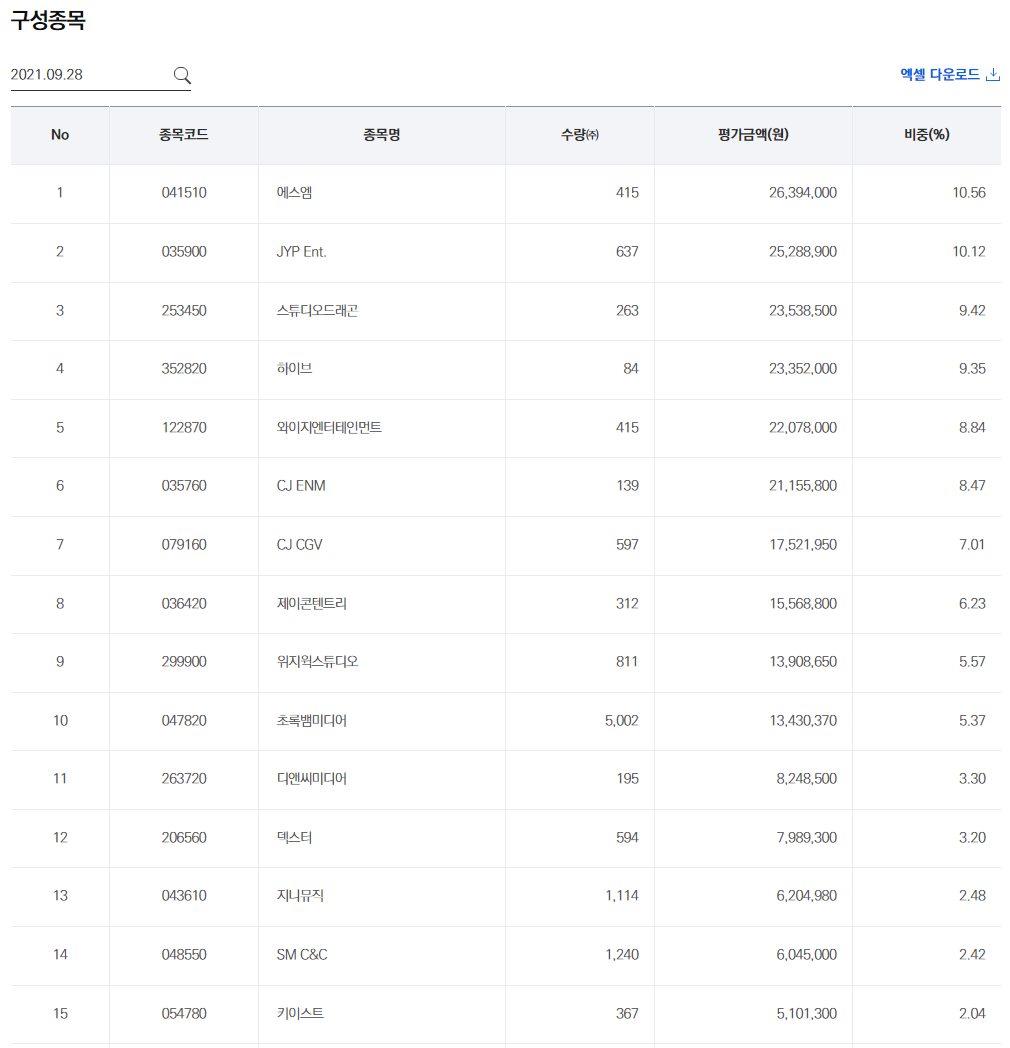Click the stock name 제이콘텐트리
1010x1048 pixels.
[x=311, y=604]
